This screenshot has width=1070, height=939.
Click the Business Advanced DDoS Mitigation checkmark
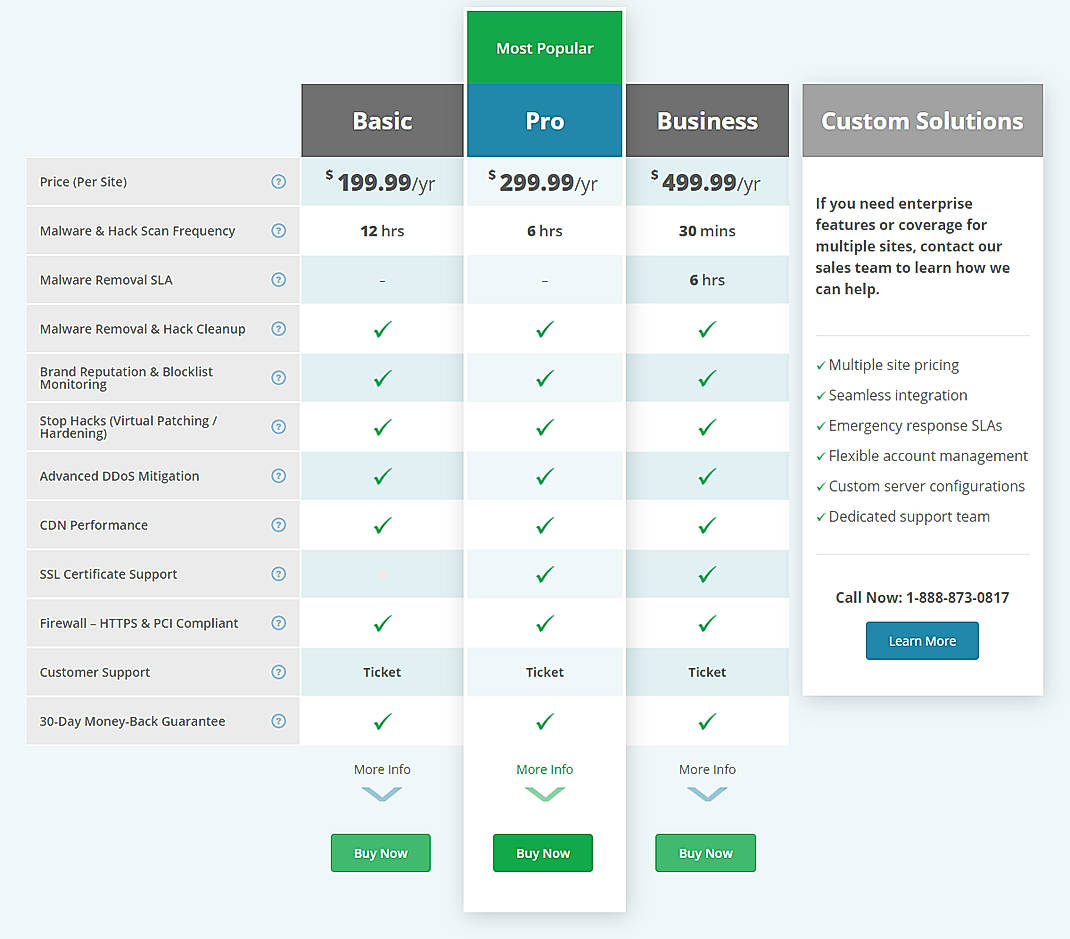tap(707, 476)
